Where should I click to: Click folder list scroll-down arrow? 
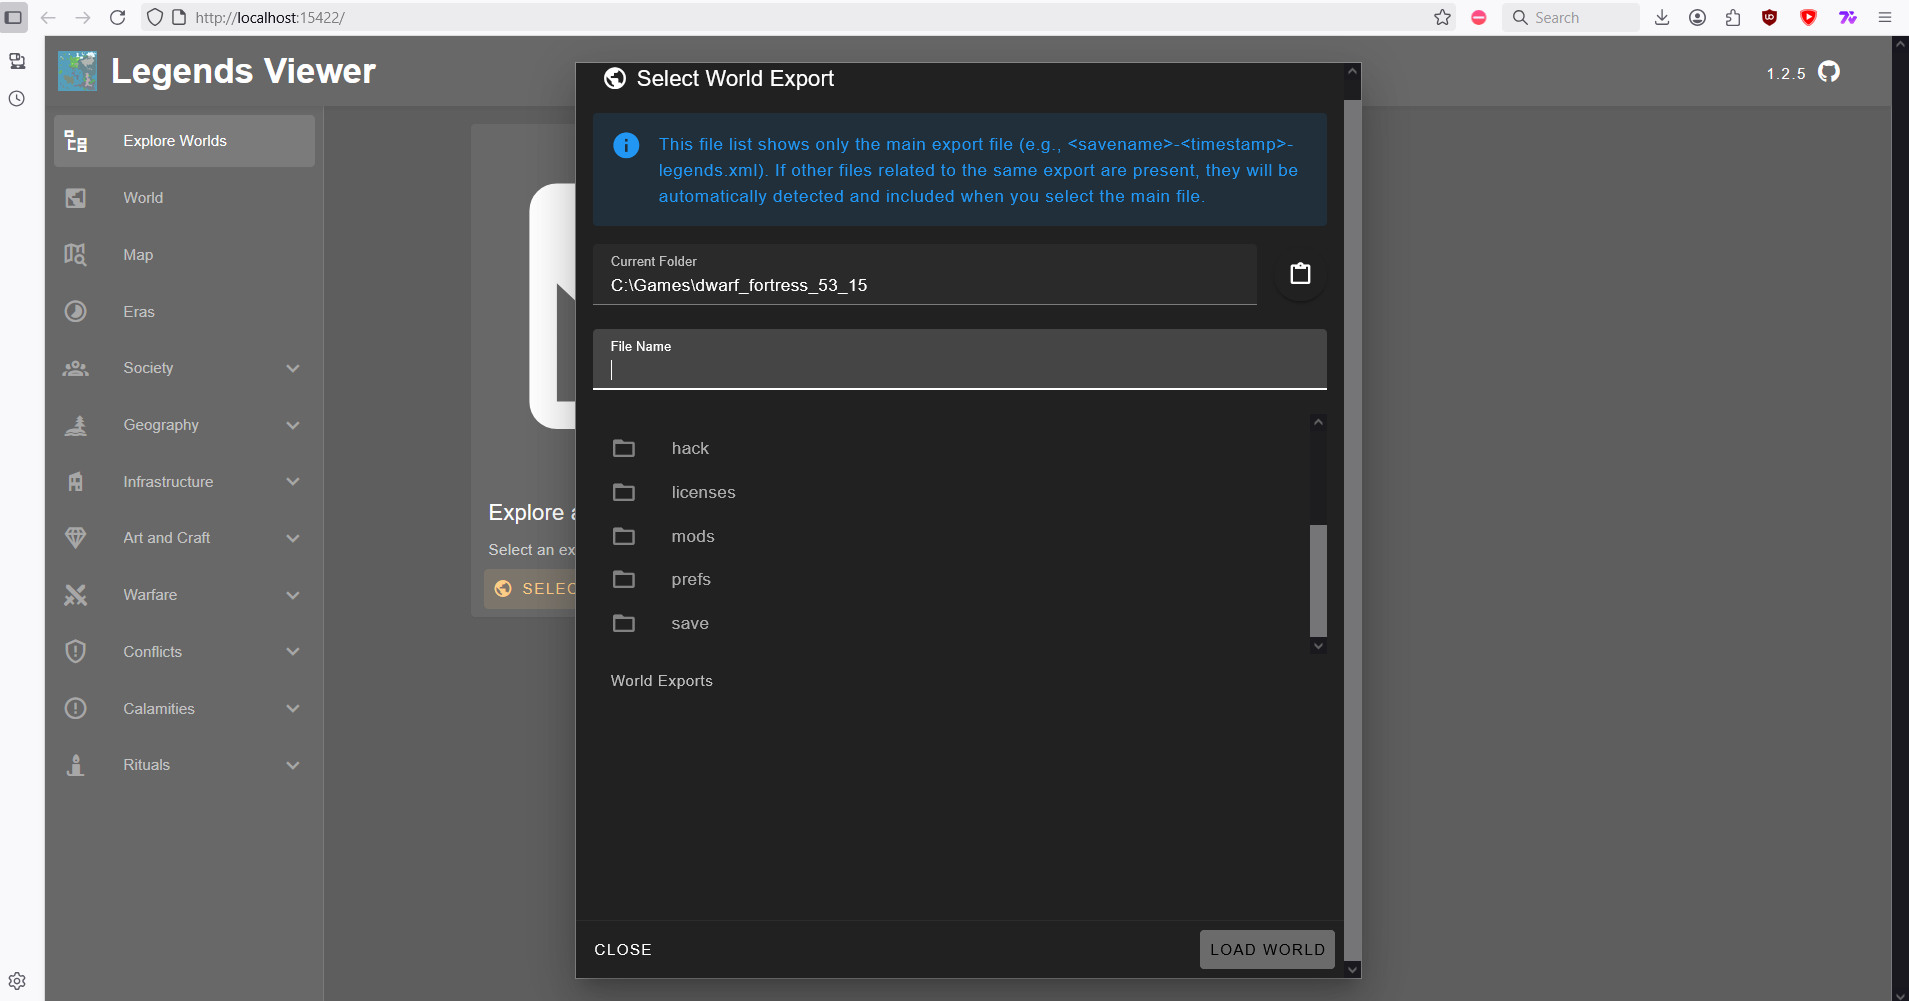pyautogui.click(x=1318, y=646)
